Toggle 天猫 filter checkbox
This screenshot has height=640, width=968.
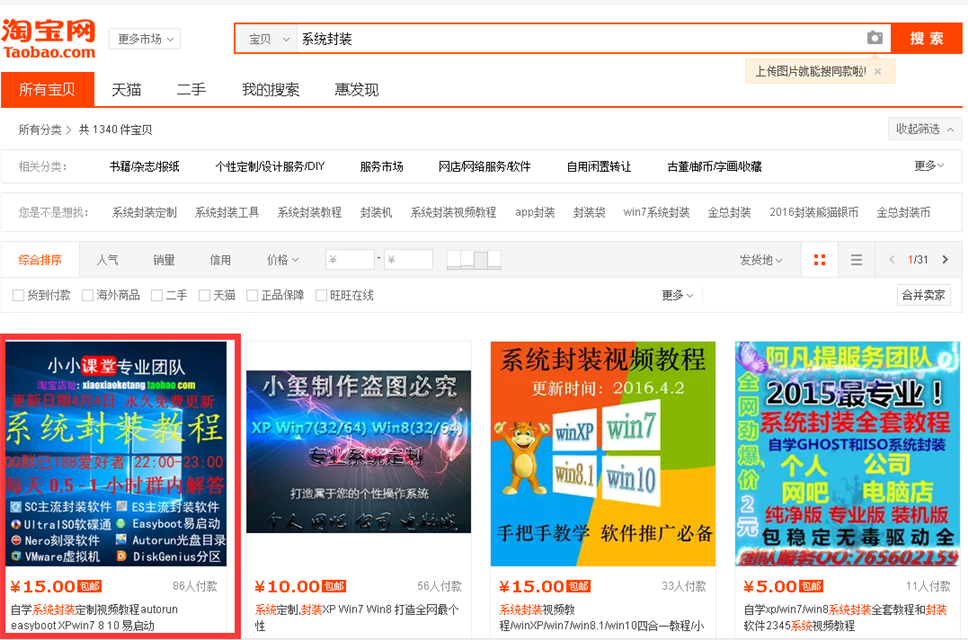(x=204, y=296)
